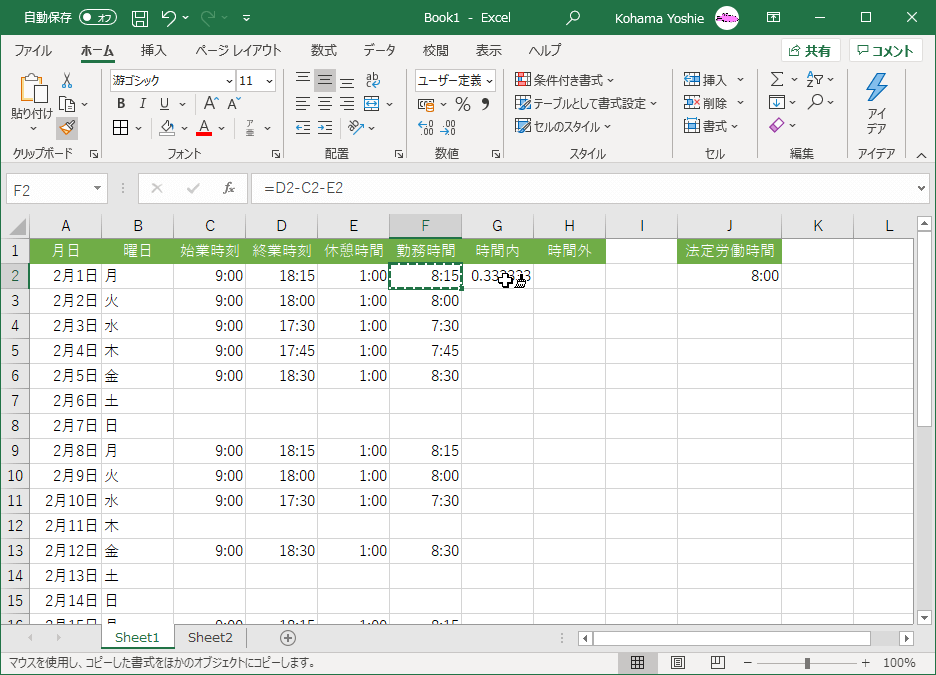936x675 pixels.
Task: Click the 共有 share button
Action: pyautogui.click(x=810, y=51)
